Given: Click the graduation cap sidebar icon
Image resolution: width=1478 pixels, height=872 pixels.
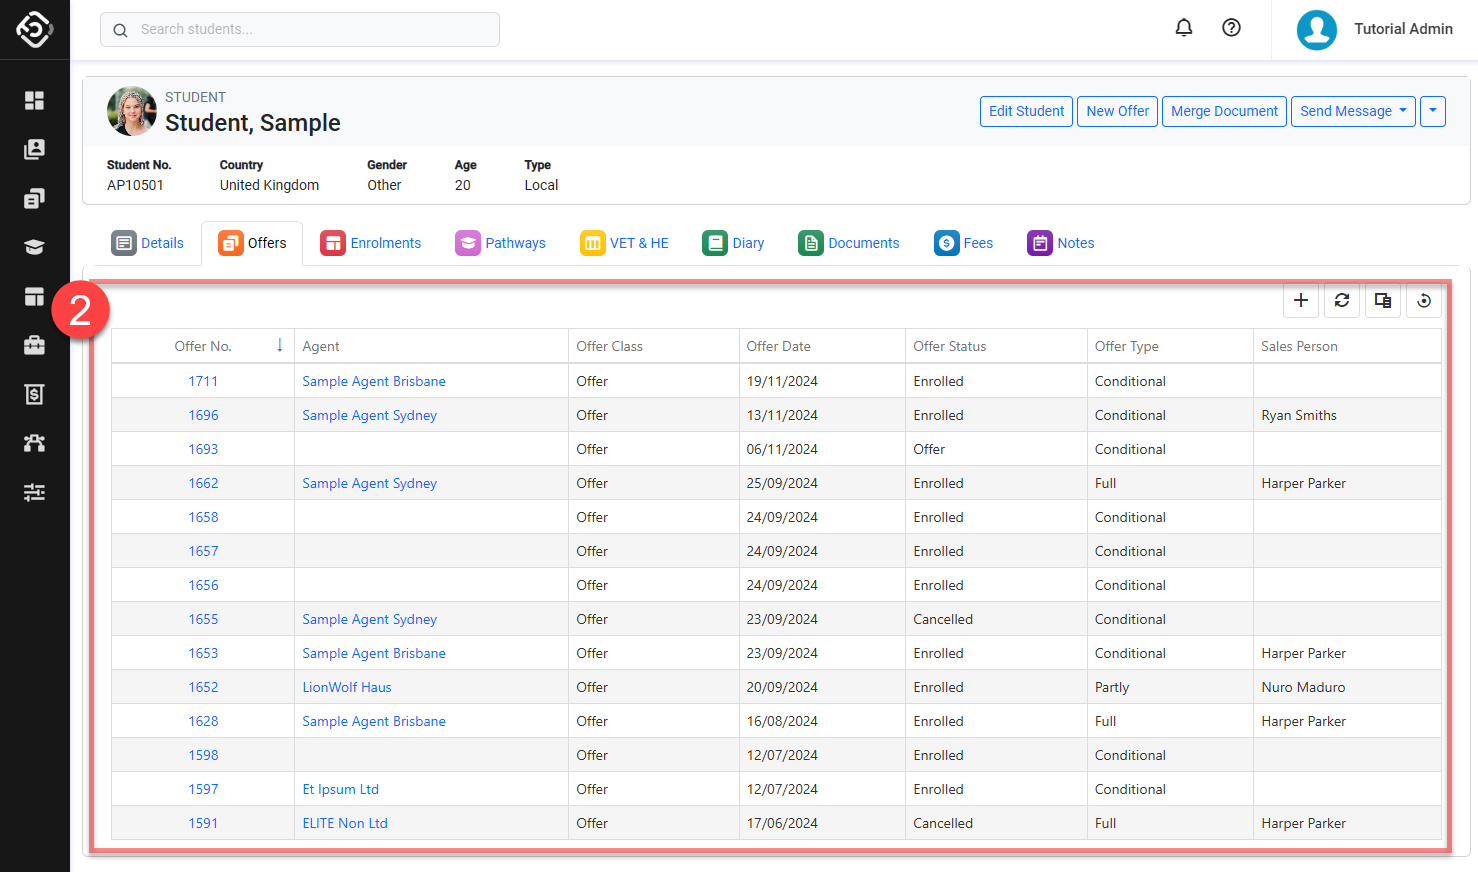Looking at the screenshot, I should point(34,247).
